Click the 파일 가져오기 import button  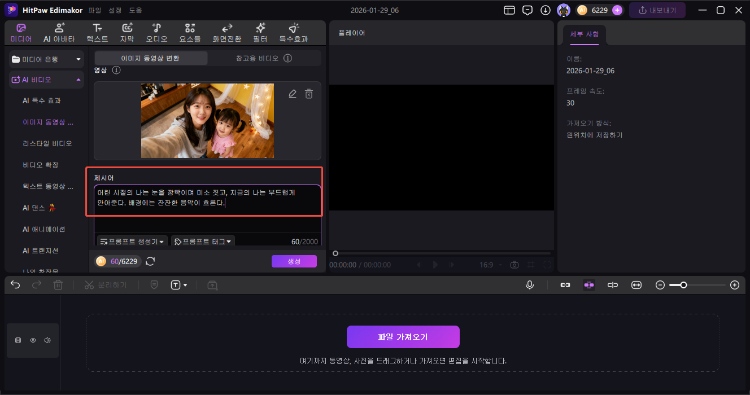pyautogui.click(x=403, y=337)
